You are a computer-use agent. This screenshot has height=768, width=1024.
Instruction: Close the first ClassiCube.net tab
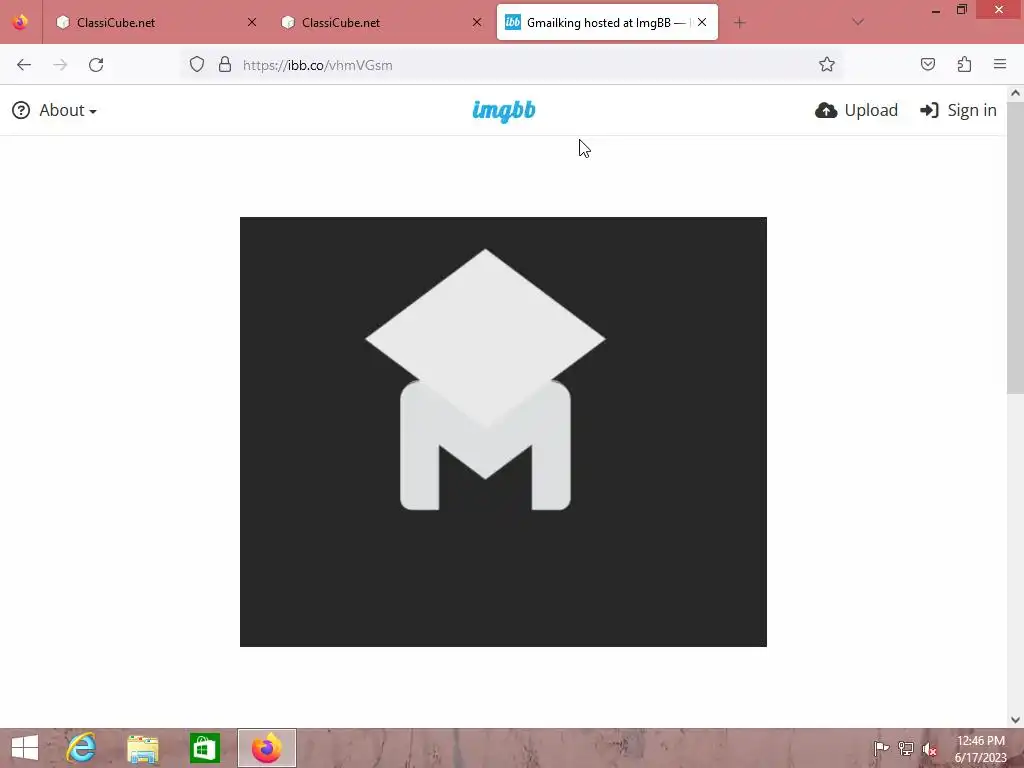click(x=252, y=22)
